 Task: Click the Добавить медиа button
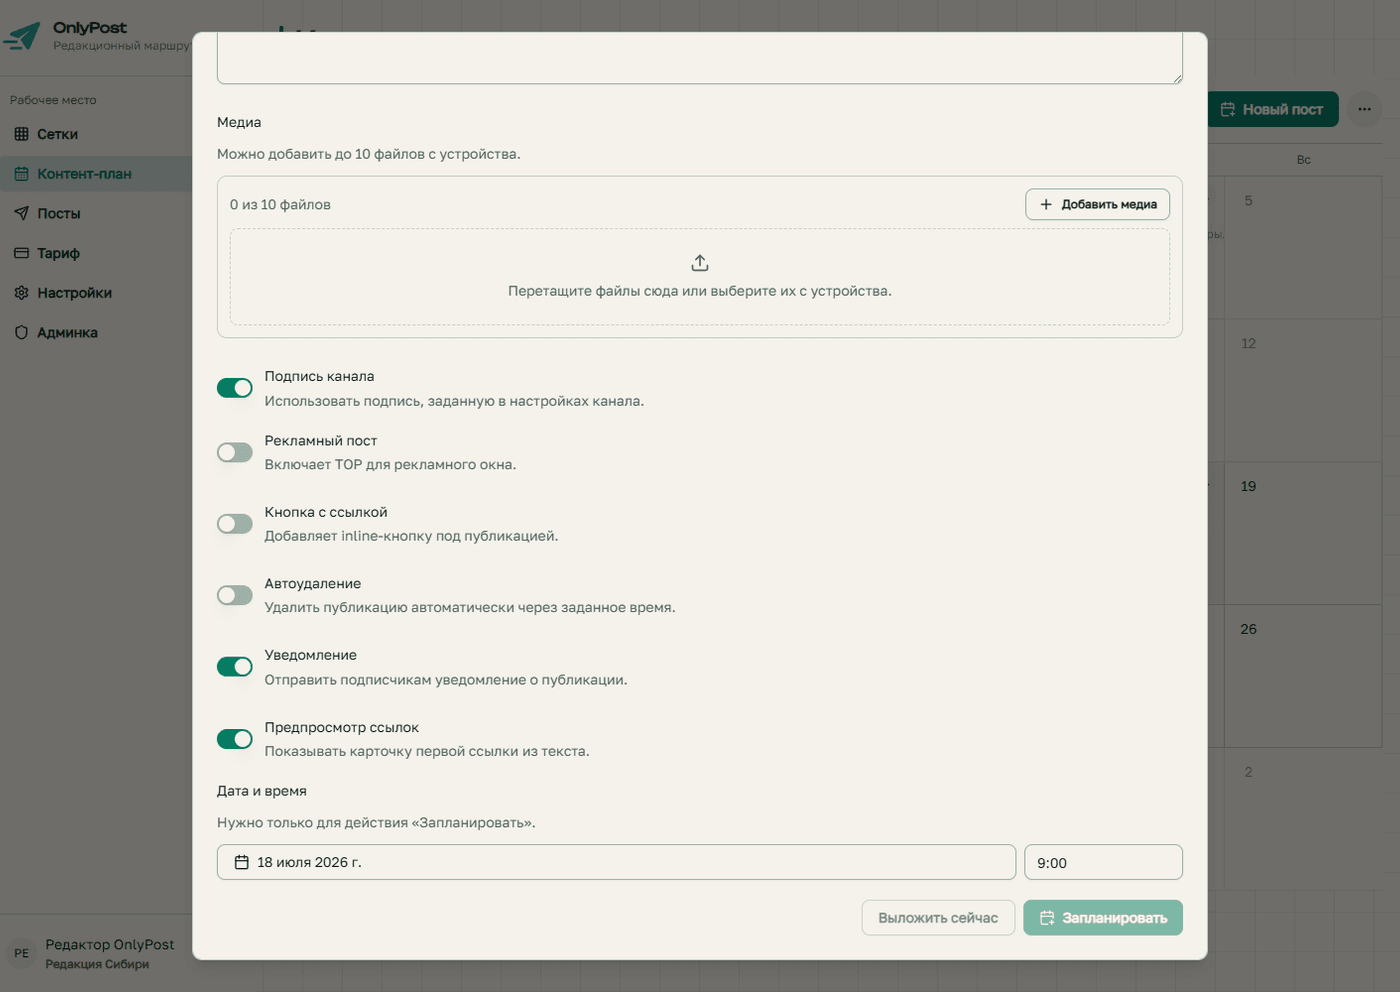pos(1097,204)
